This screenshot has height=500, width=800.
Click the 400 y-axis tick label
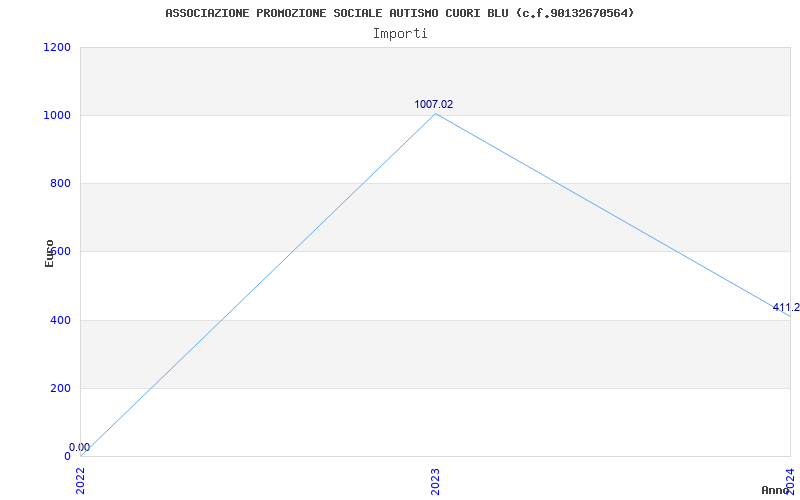[x=60, y=320]
